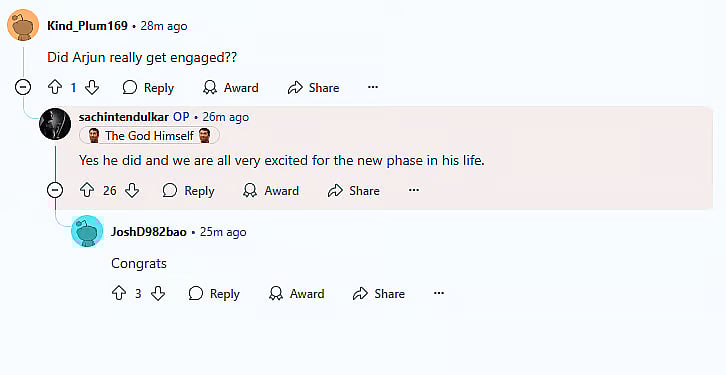The image size is (726, 375).
Task: Select the The God Himself flair
Action: click(x=149, y=136)
